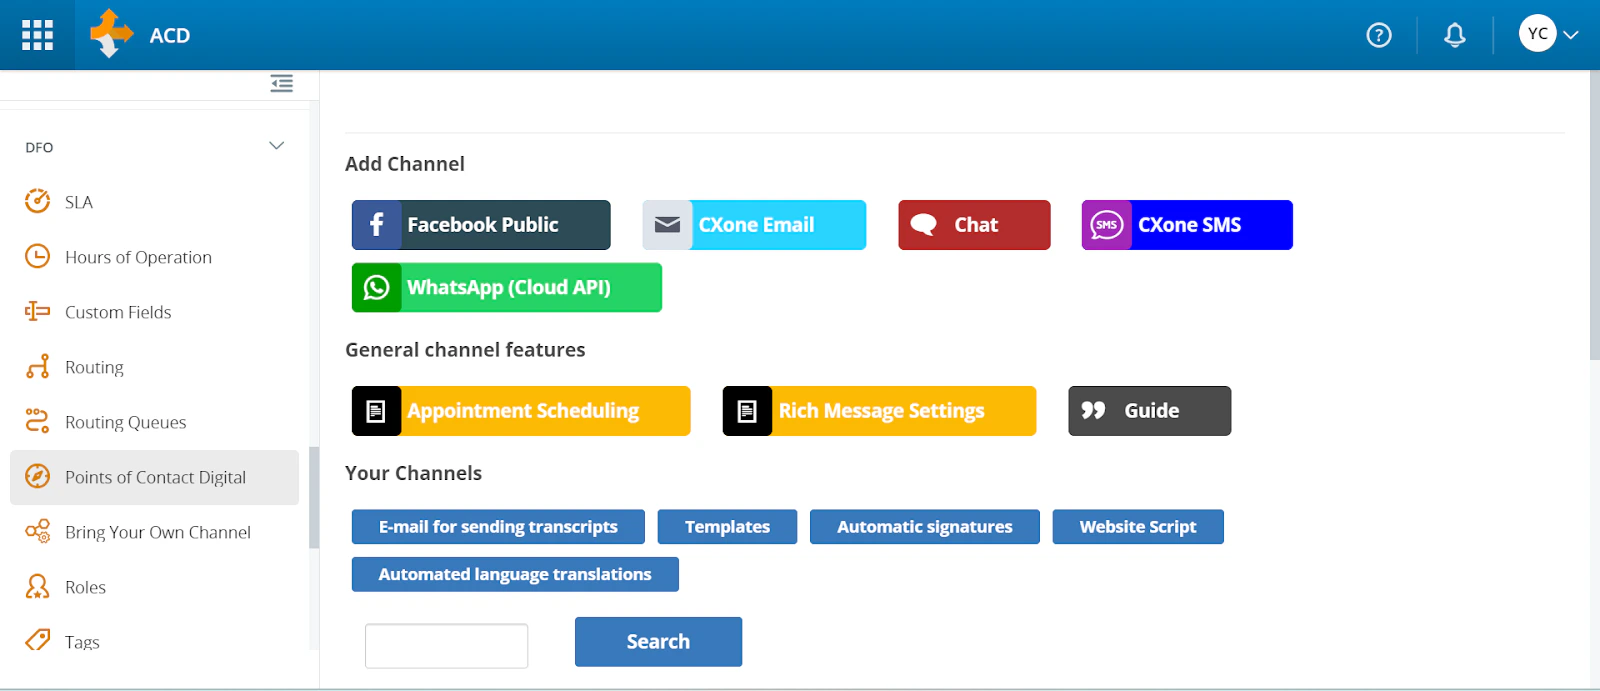Collapse the sidebar using the menu-fold icon

point(282,83)
